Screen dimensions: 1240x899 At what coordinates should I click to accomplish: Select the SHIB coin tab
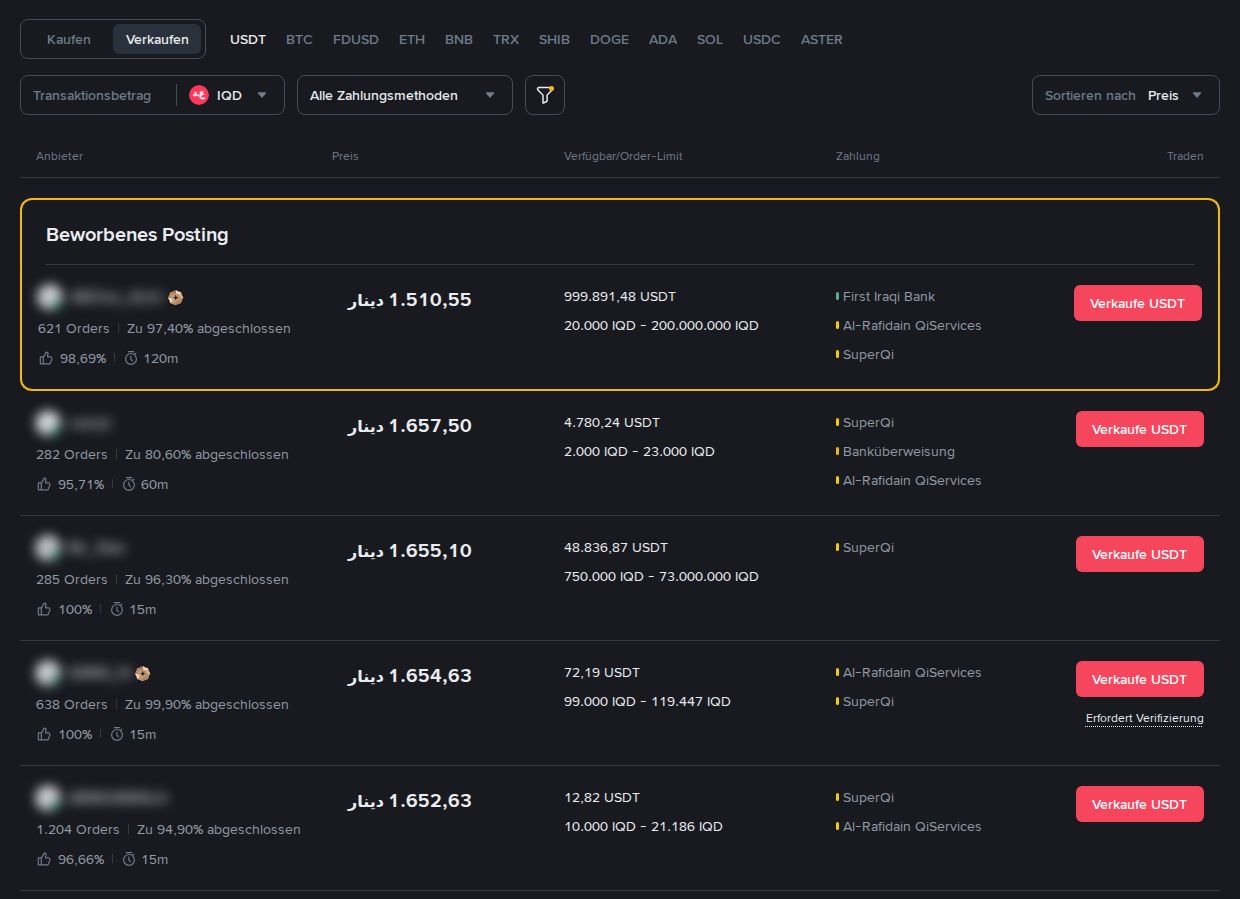click(x=554, y=39)
